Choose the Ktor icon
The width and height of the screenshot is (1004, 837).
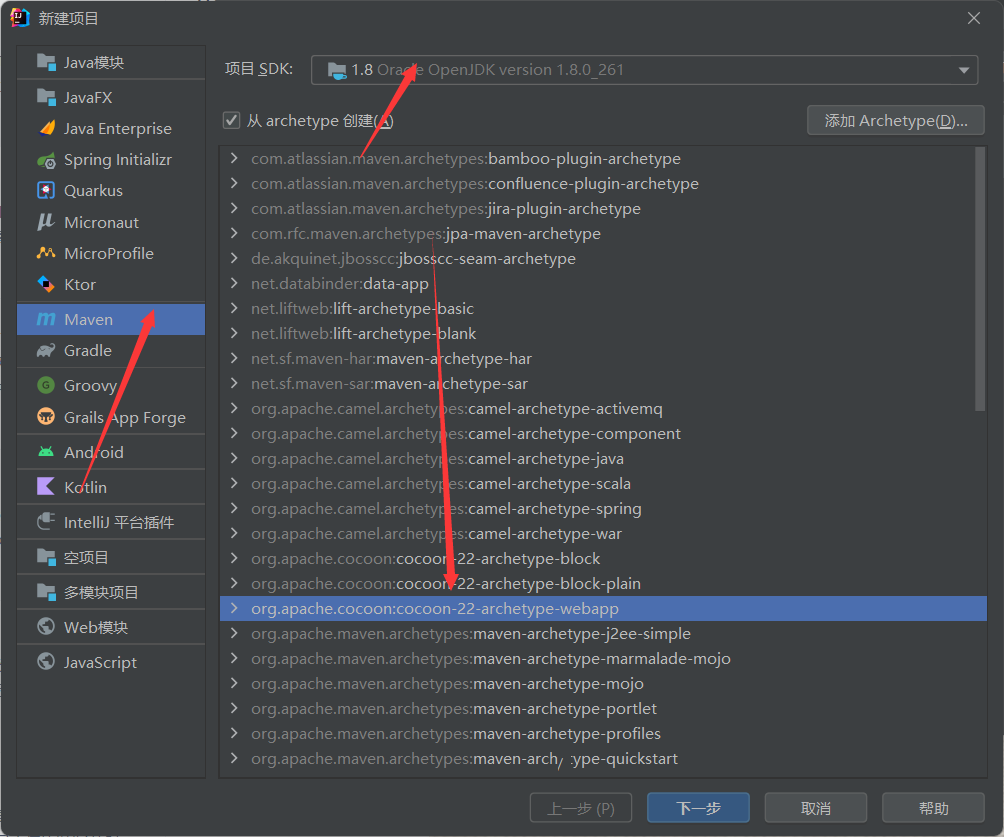(46, 284)
